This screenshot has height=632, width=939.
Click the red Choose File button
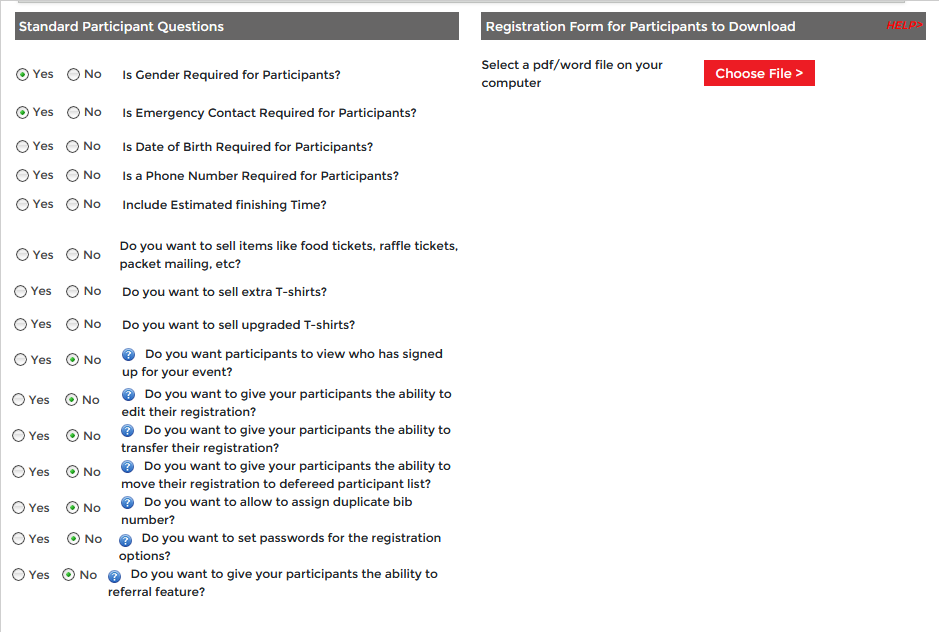coord(759,73)
